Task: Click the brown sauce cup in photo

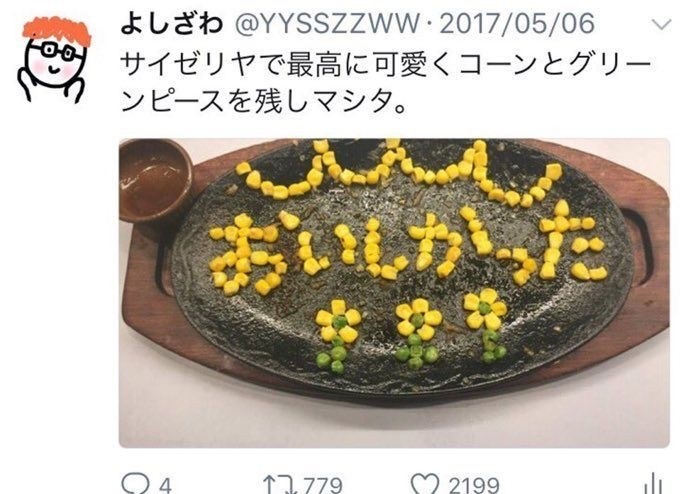Action: pyautogui.click(x=155, y=180)
